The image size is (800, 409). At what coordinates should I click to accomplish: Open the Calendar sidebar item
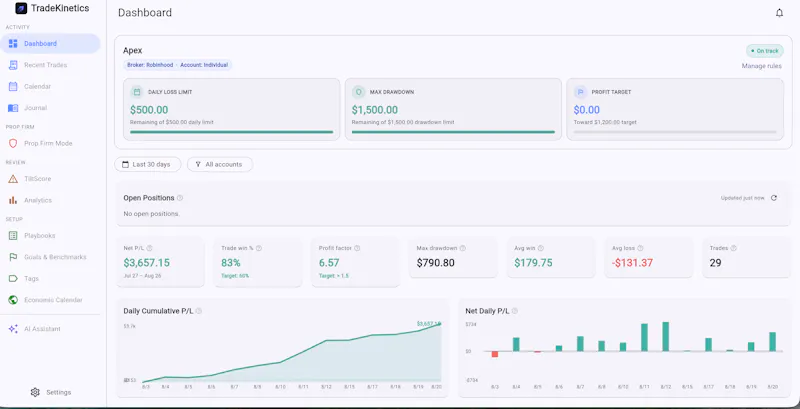pyautogui.click(x=51, y=87)
